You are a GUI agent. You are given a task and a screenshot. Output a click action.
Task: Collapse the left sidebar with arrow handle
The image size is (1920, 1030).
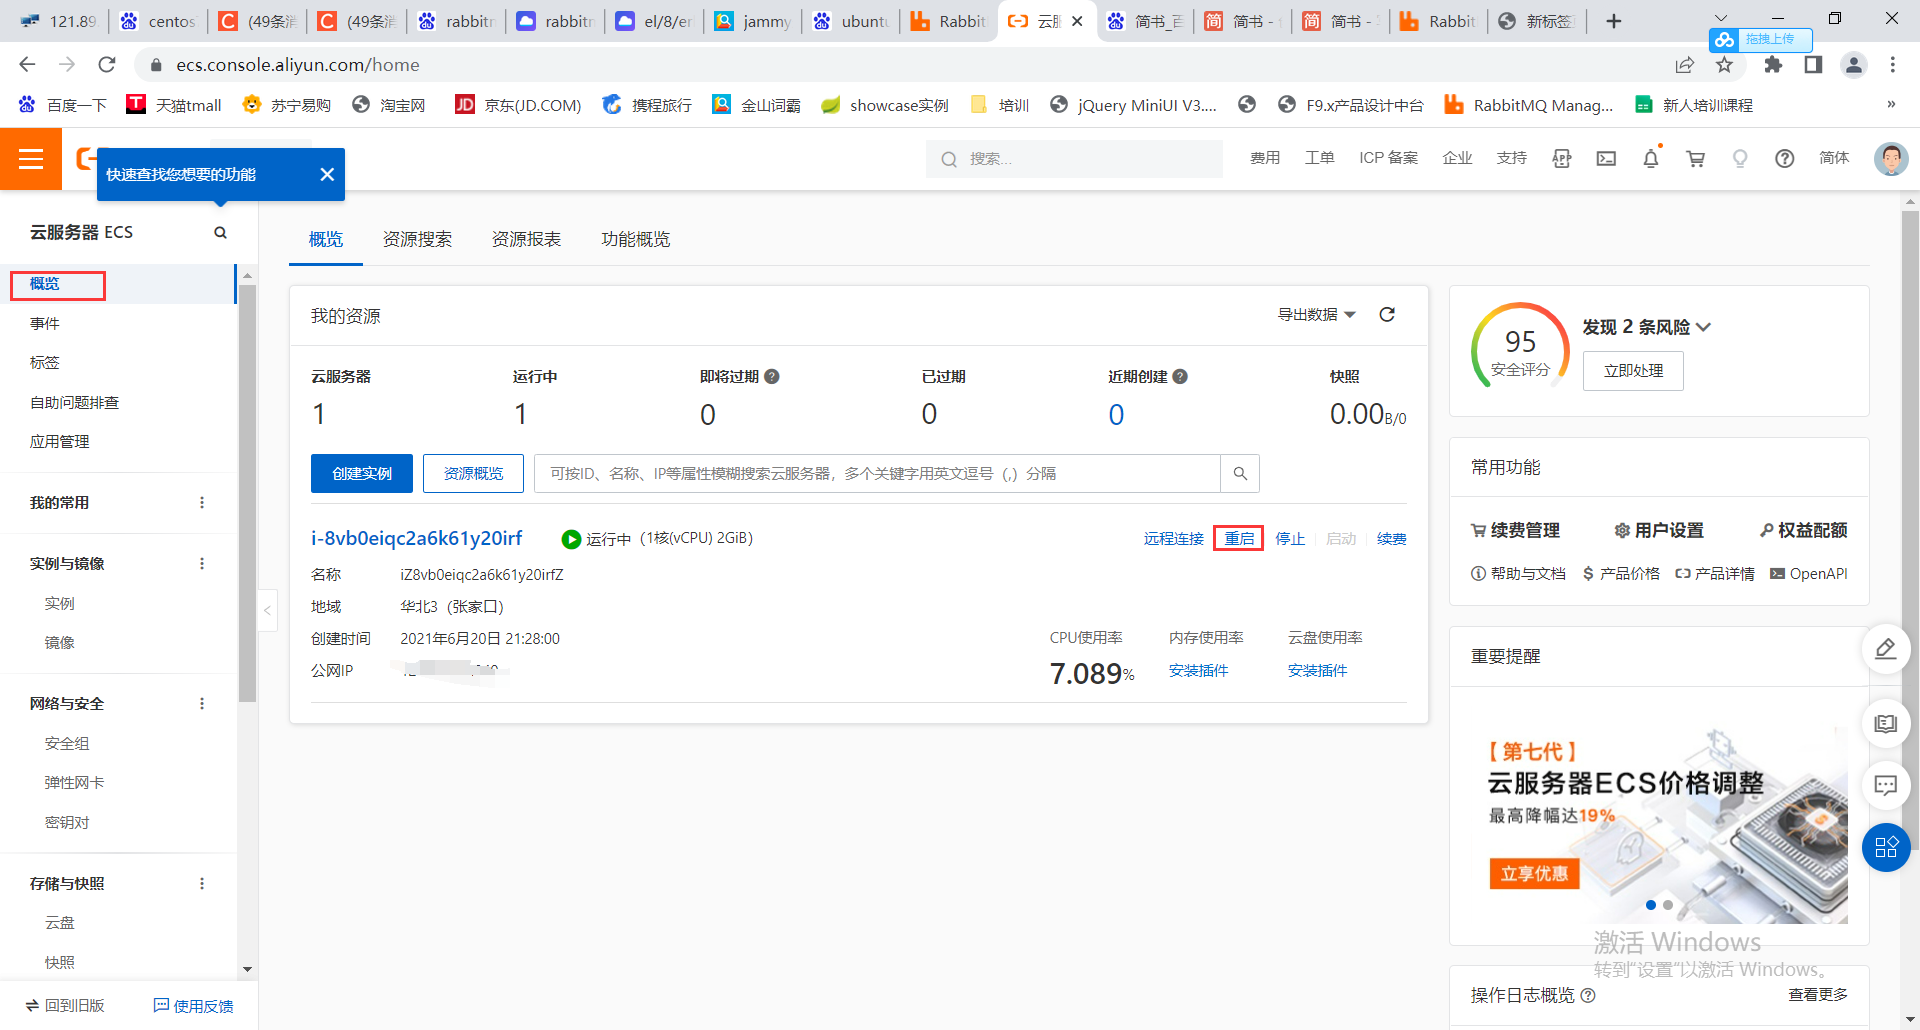(x=268, y=610)
